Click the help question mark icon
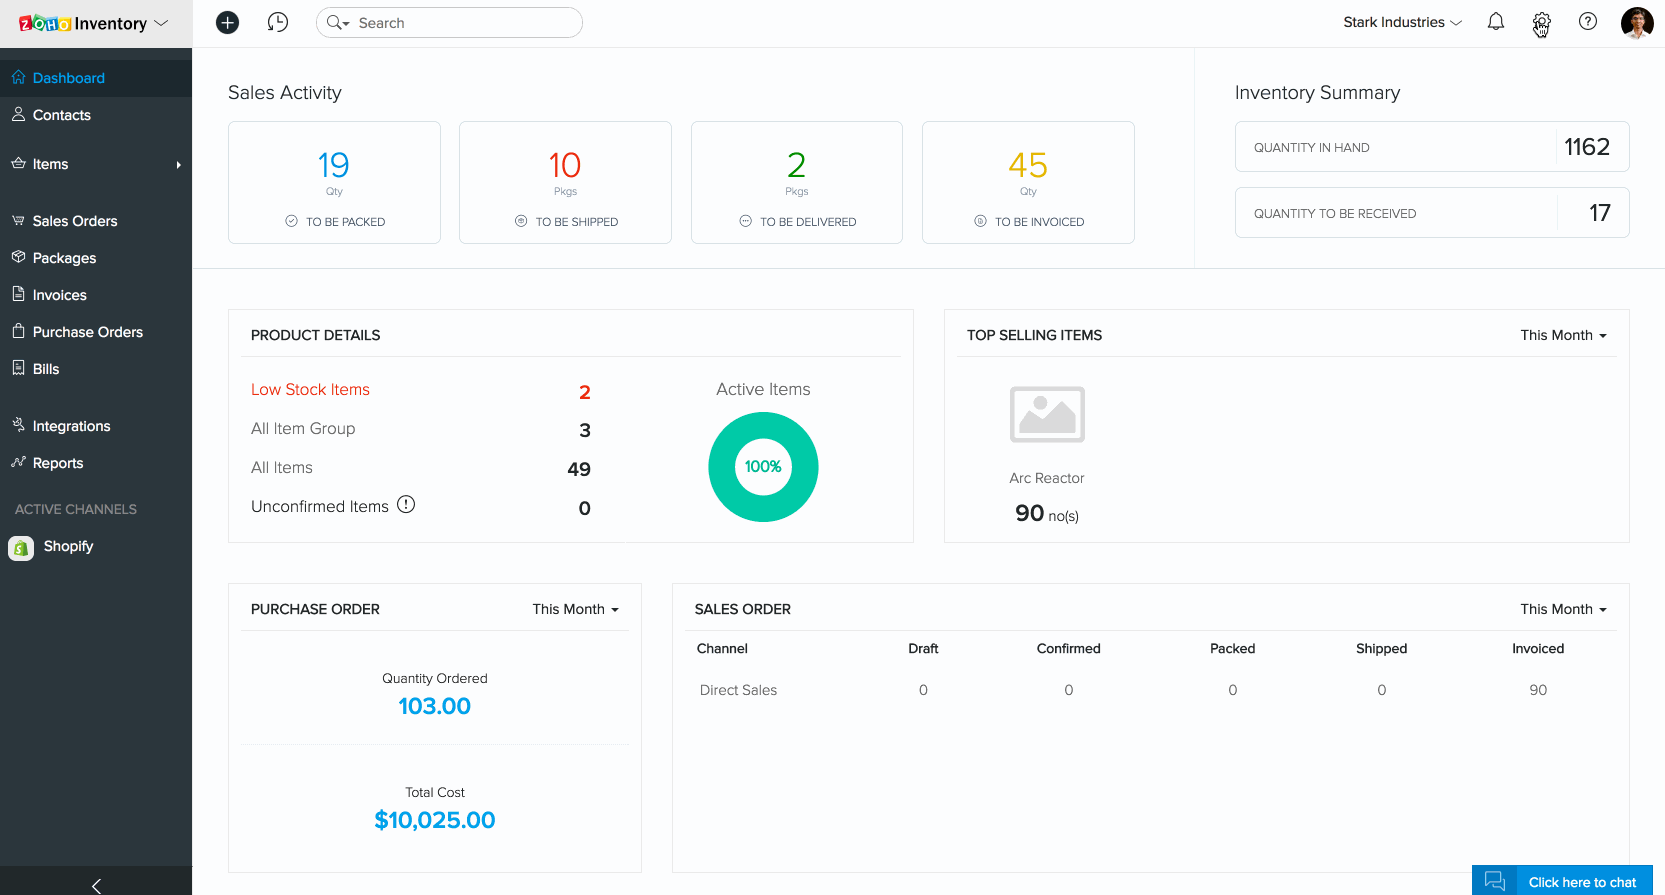This screenshot has height=895, width=1665. (x=1587, y=22)
